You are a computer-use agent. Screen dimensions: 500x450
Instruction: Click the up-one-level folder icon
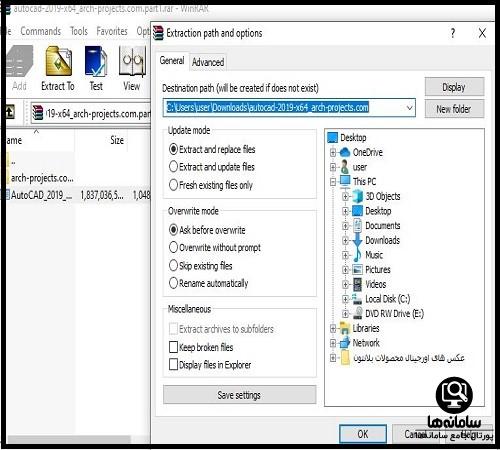[10, 112]
